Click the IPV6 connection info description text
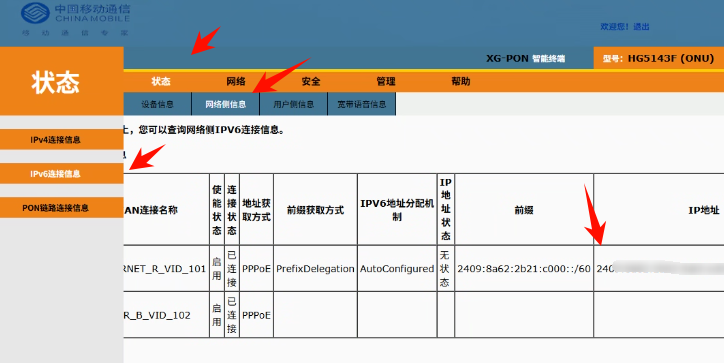Viewport: 724px width, 363px height. [x=204, y=130]
